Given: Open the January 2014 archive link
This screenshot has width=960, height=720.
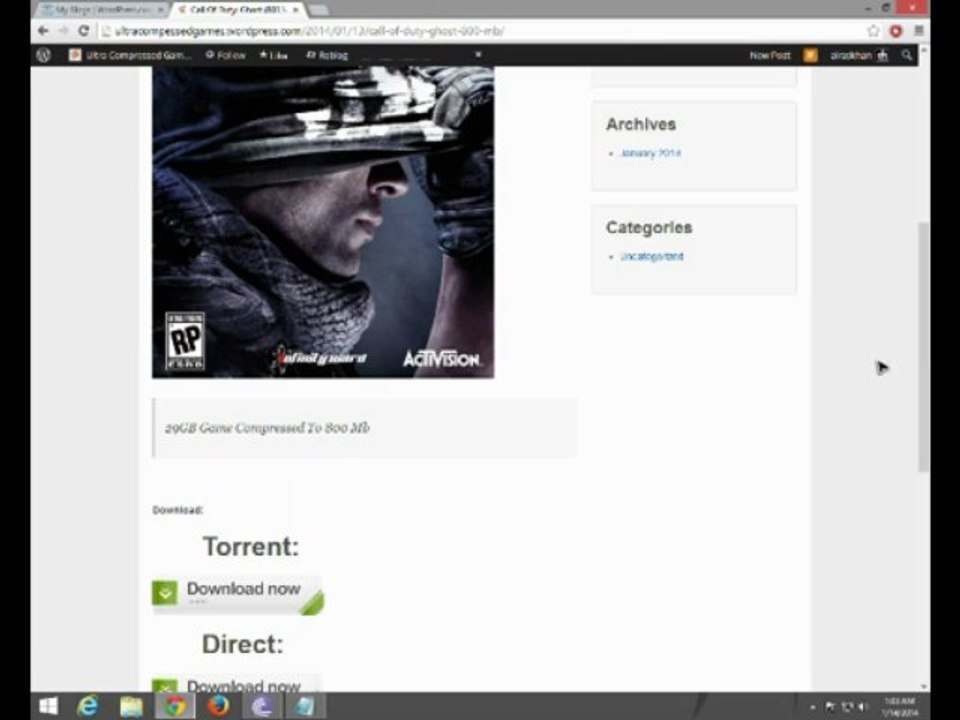Looking at the screenshot, I should (650, 153).
